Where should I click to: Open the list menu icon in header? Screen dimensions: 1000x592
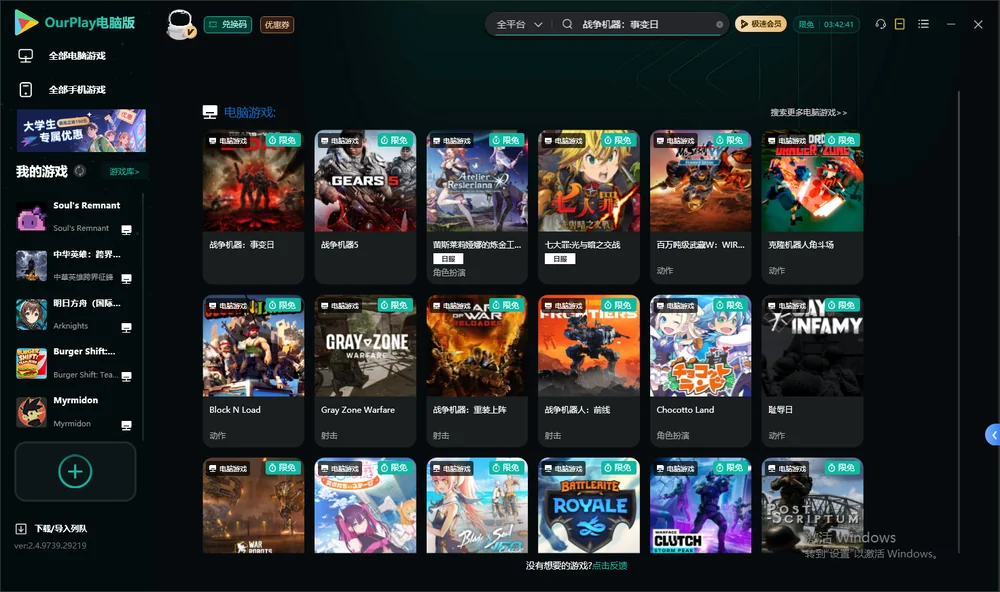[923, 24]
